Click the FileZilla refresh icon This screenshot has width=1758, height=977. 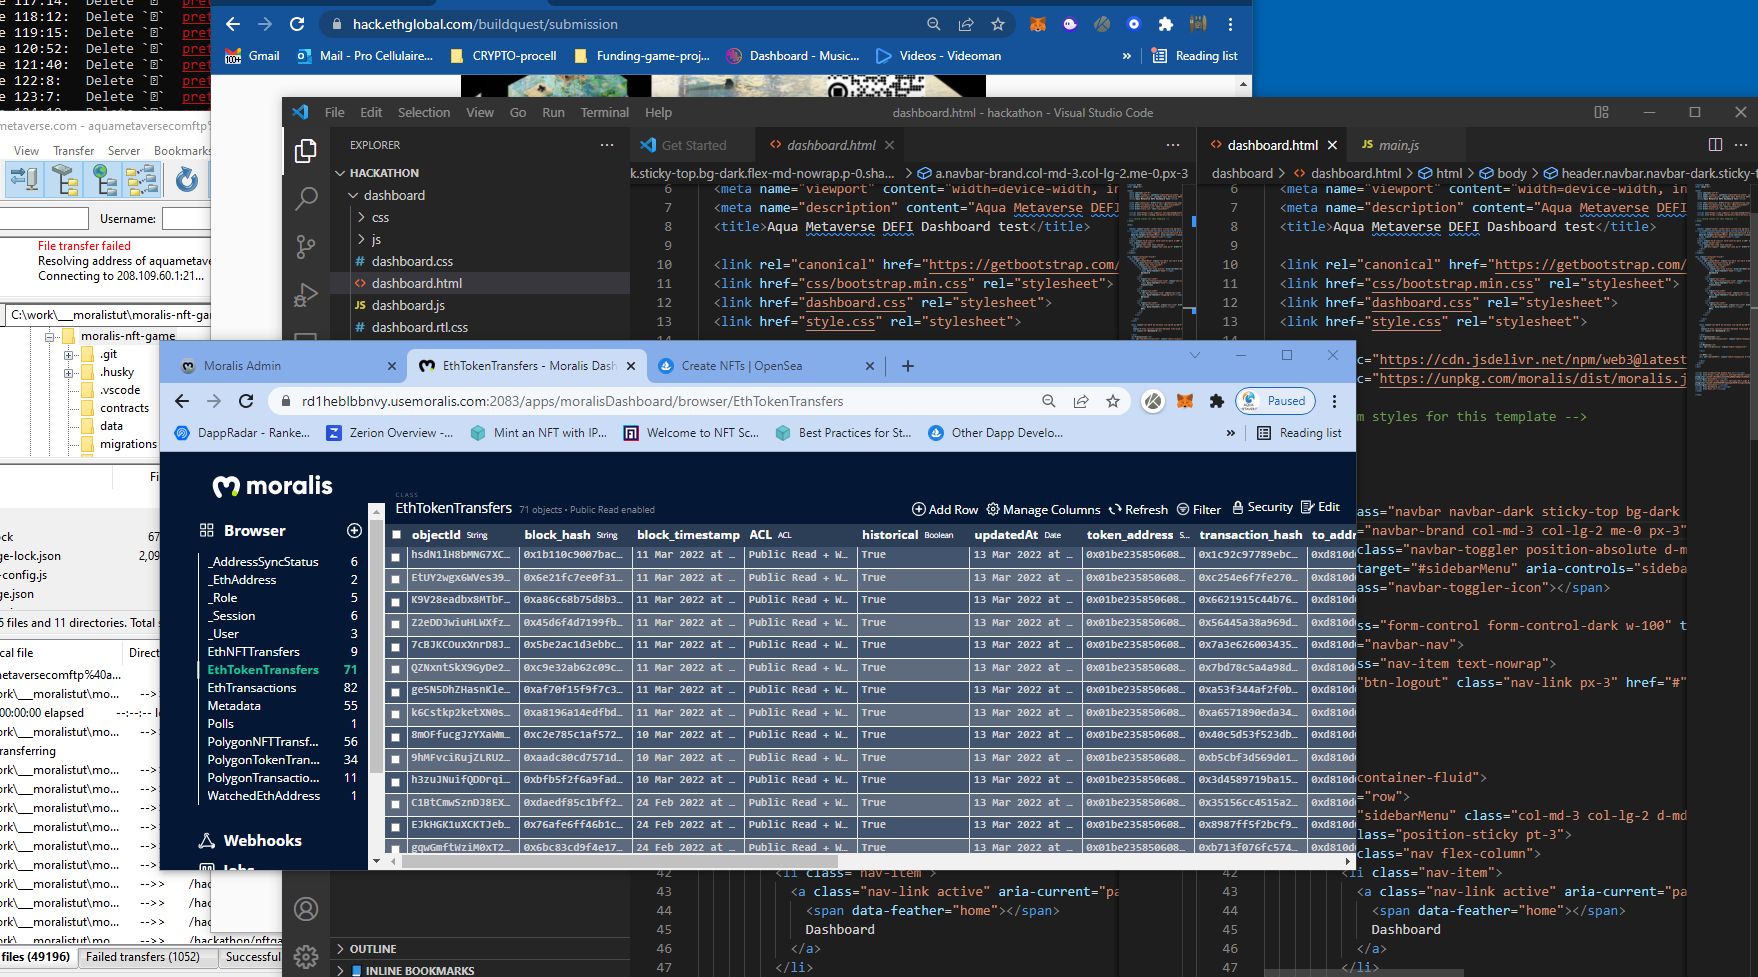coord(187,180)
